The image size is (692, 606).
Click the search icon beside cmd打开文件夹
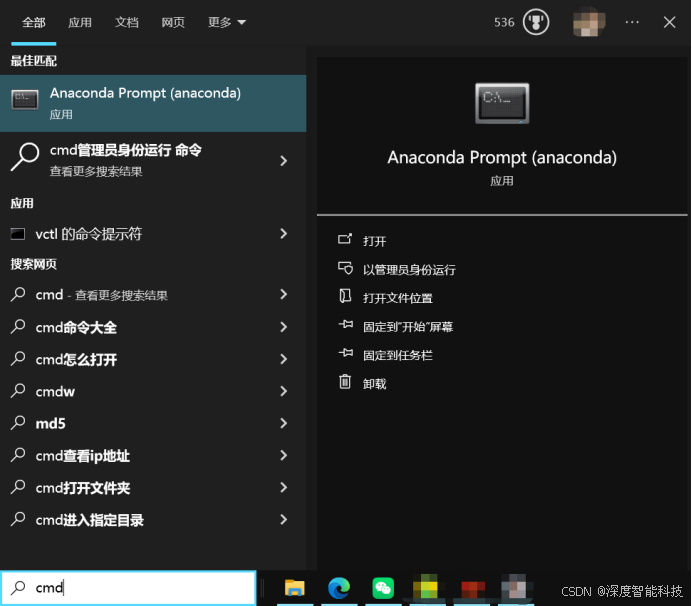[18, 487]
